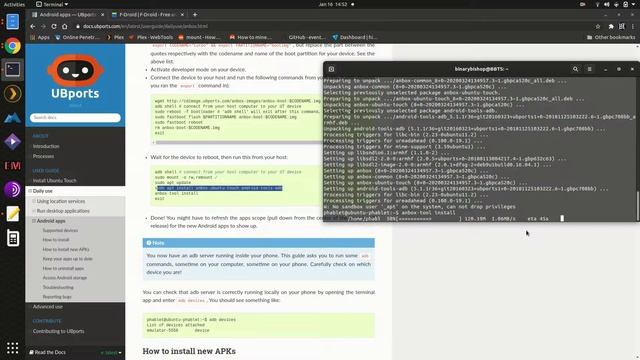Open the terminal hamburger menu
640x360 pixels.
589,69
